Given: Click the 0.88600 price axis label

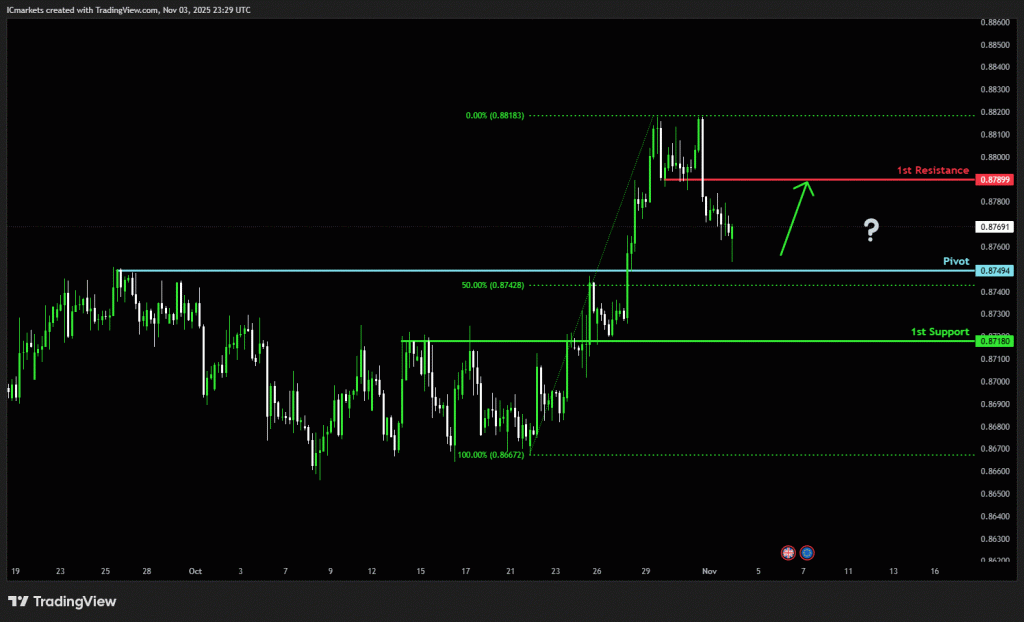Looking at the screenshot, I should pyautogui.click(x=995, y=22).
